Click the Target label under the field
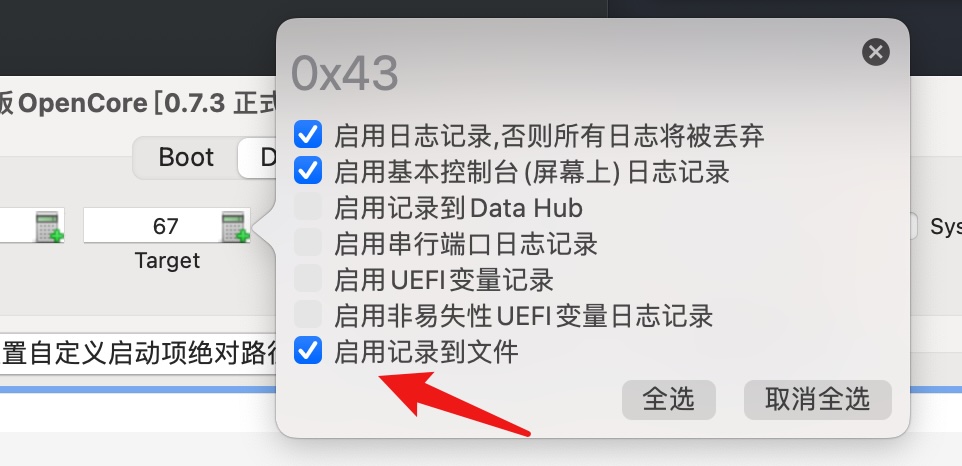The image size is (962, 466). (x=167, y=261)
